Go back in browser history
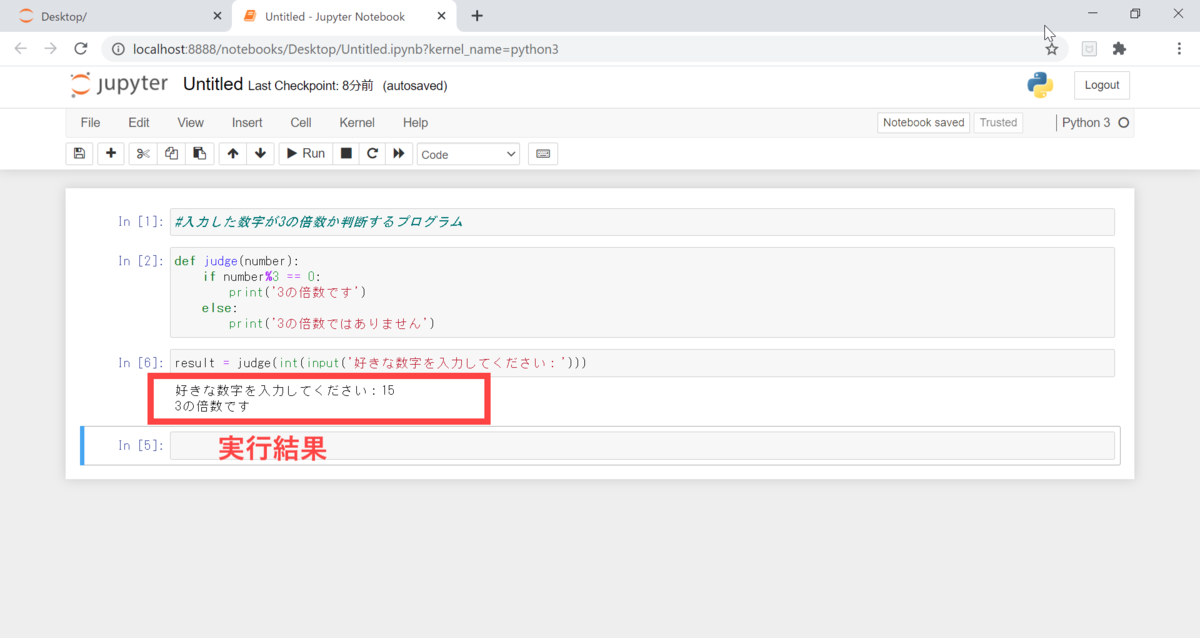Viewport: 1200px width, 638px height. (21, 48)
